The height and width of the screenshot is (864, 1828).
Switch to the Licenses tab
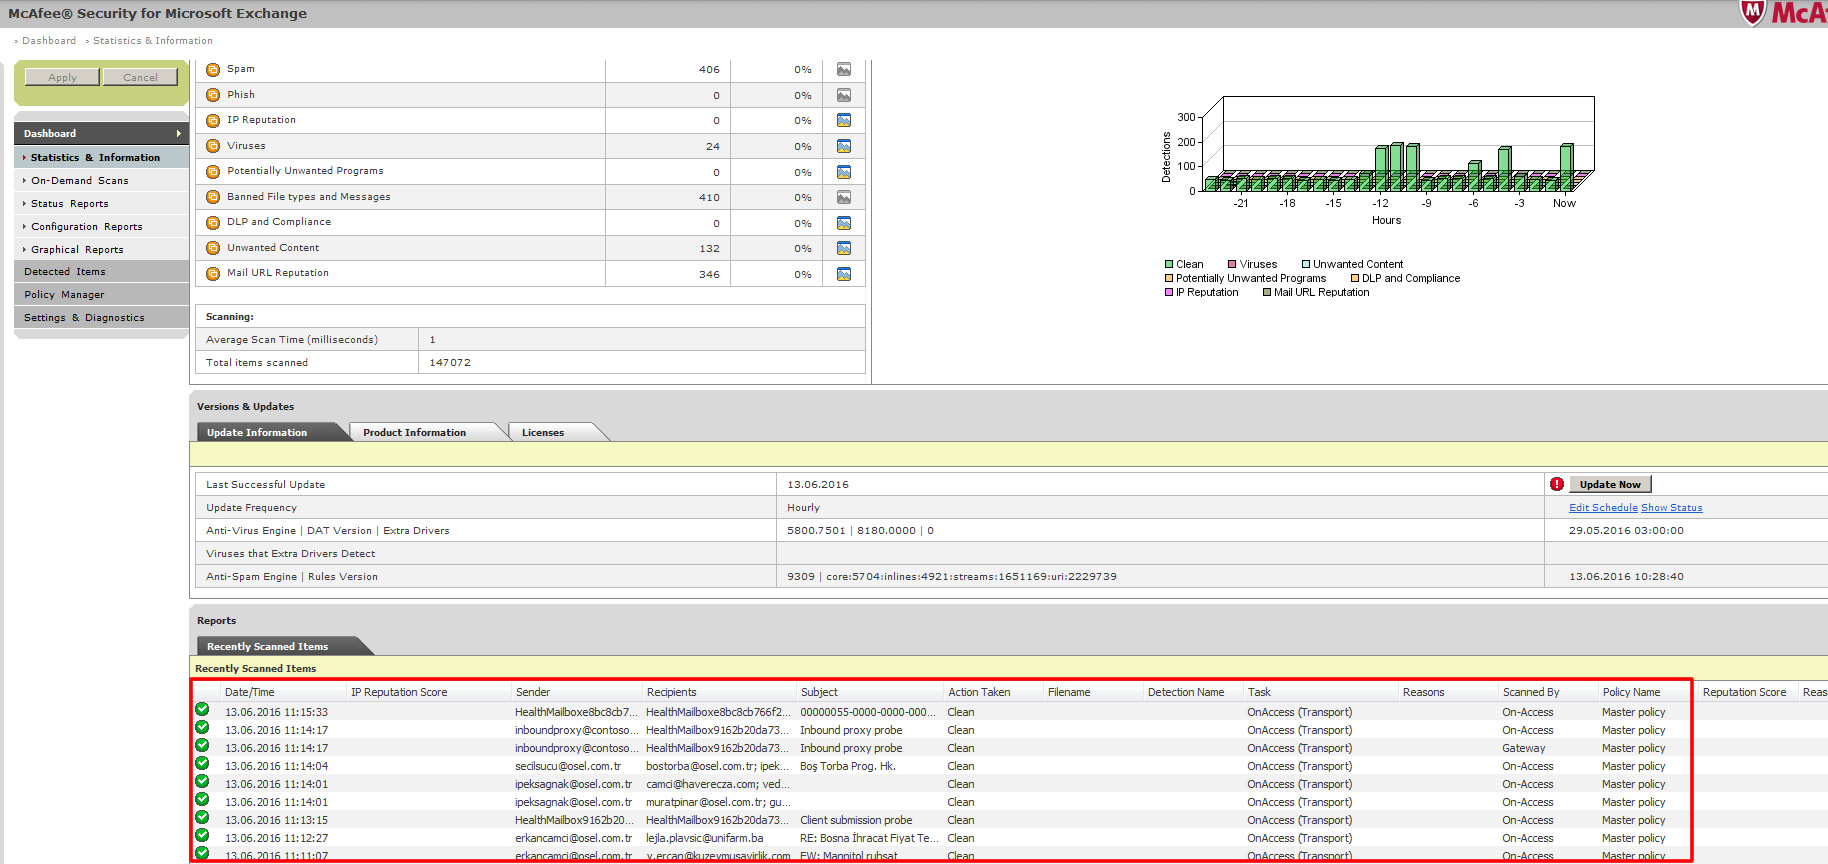pos(543,432)
